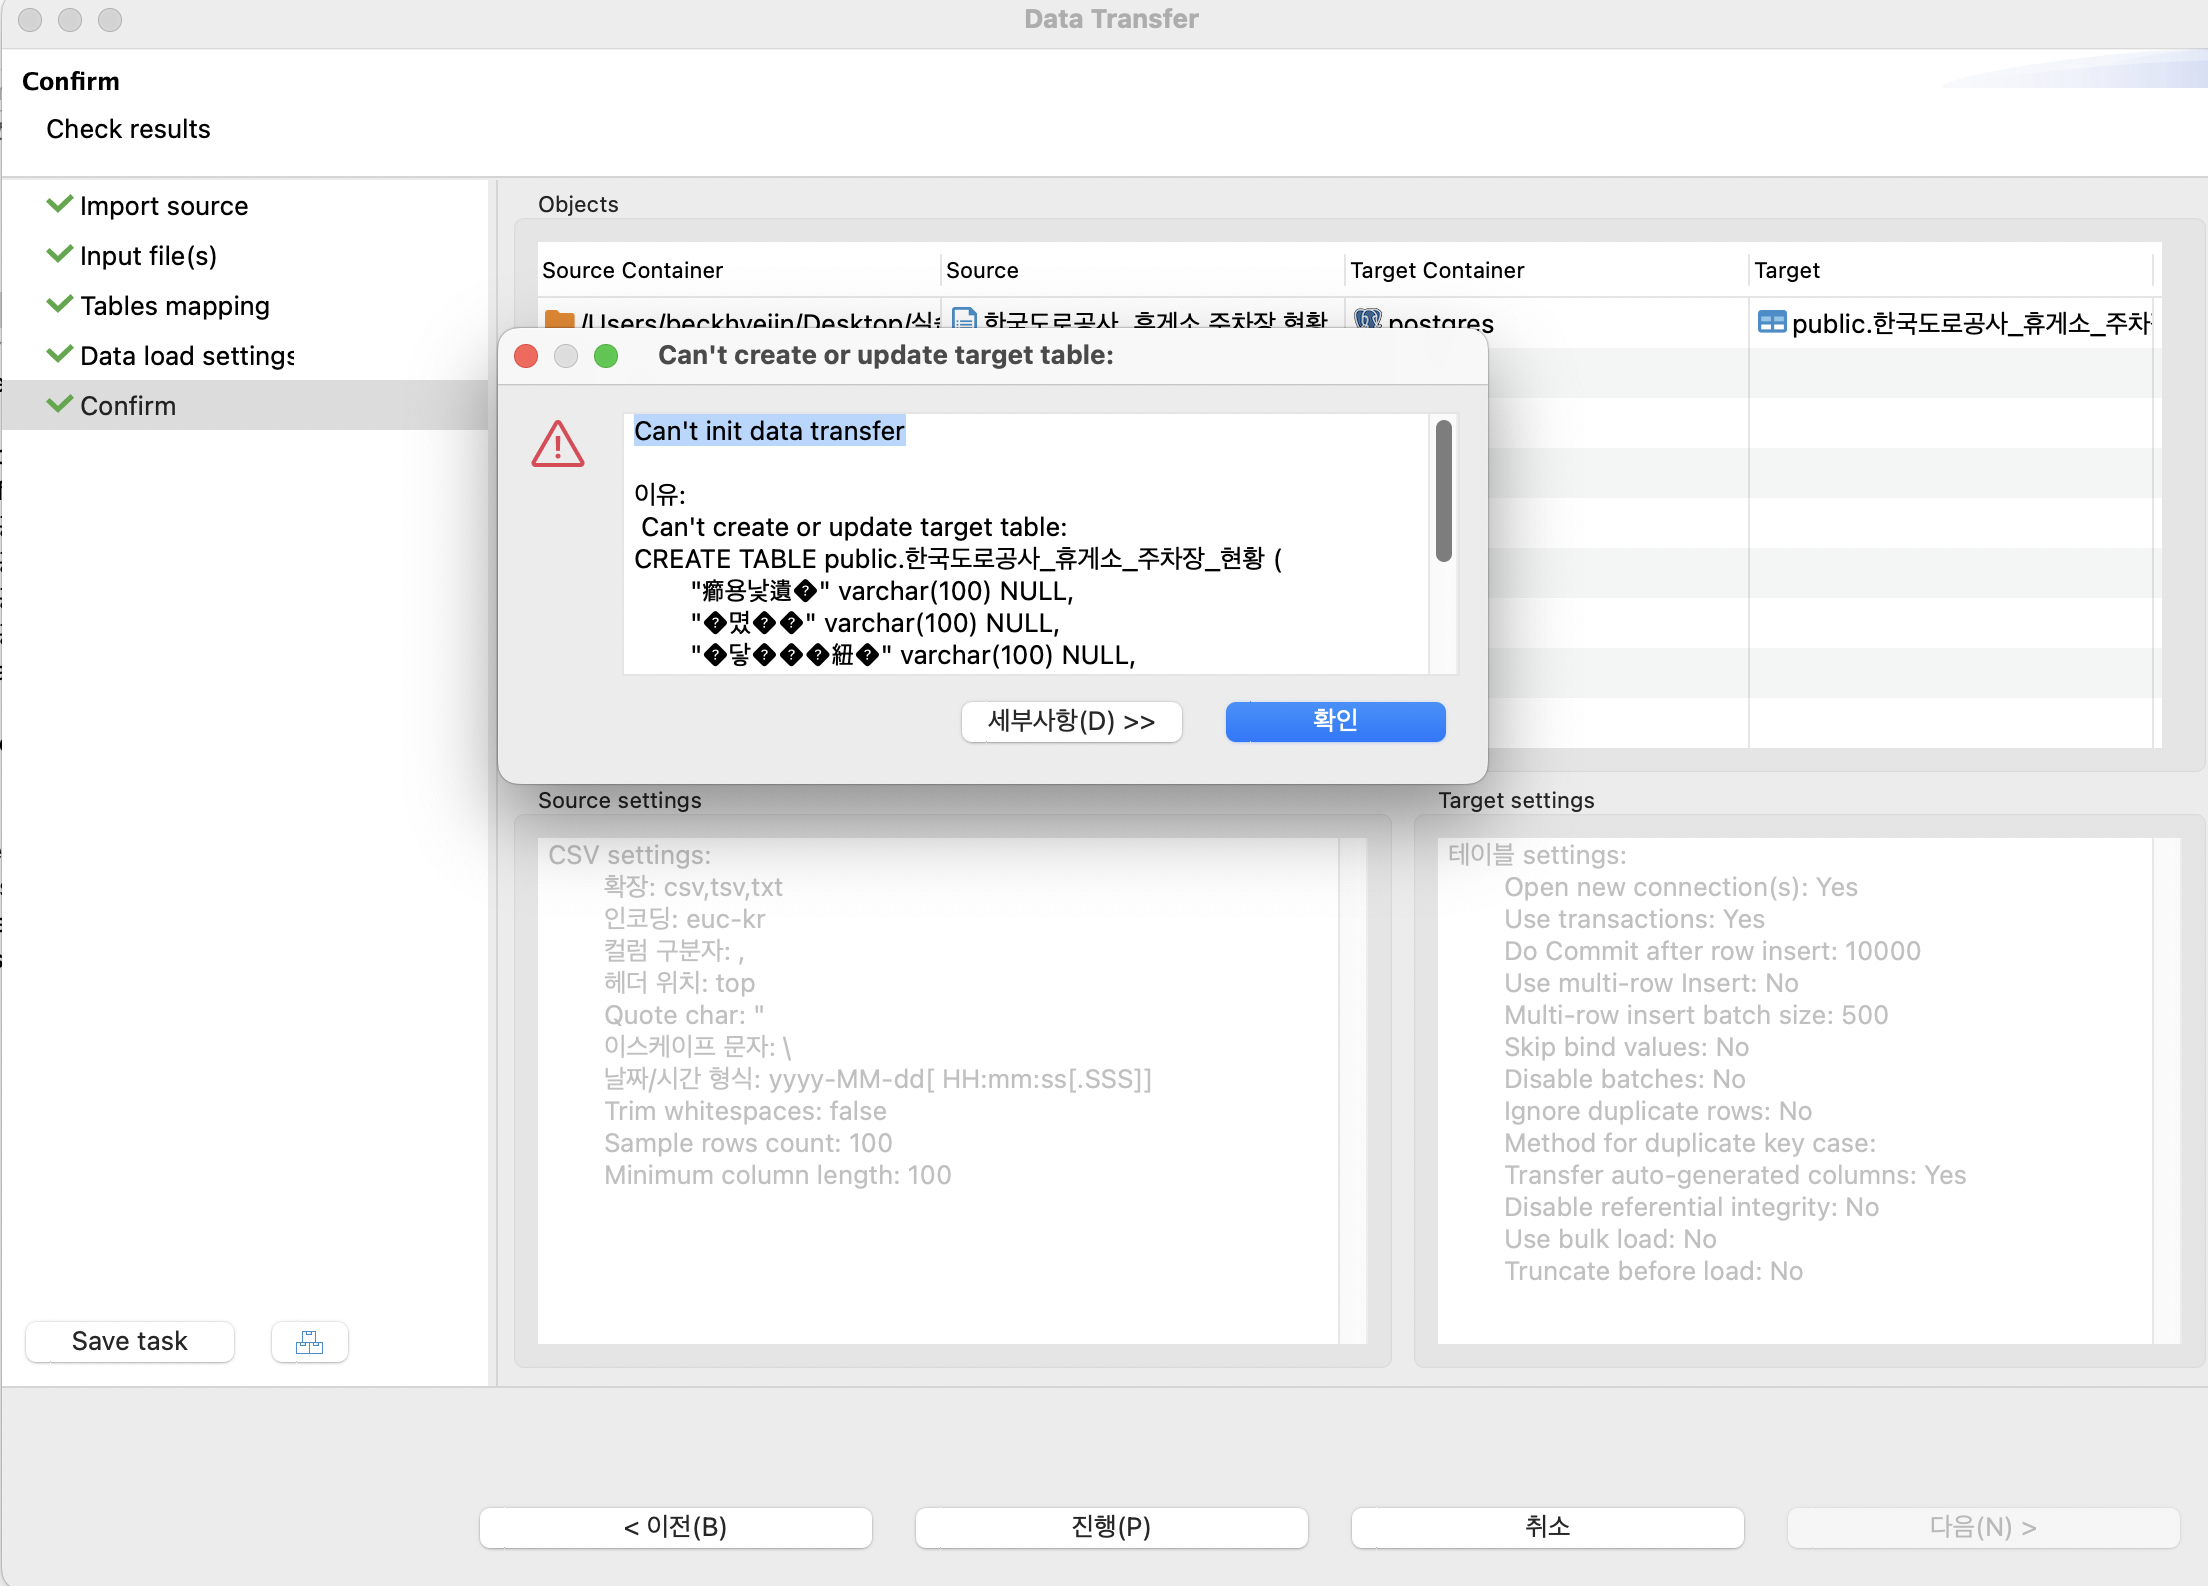This screenshot has width=2208, height=1586.
Task: Open the Data load settings step
Action: [x=187, y=356]
